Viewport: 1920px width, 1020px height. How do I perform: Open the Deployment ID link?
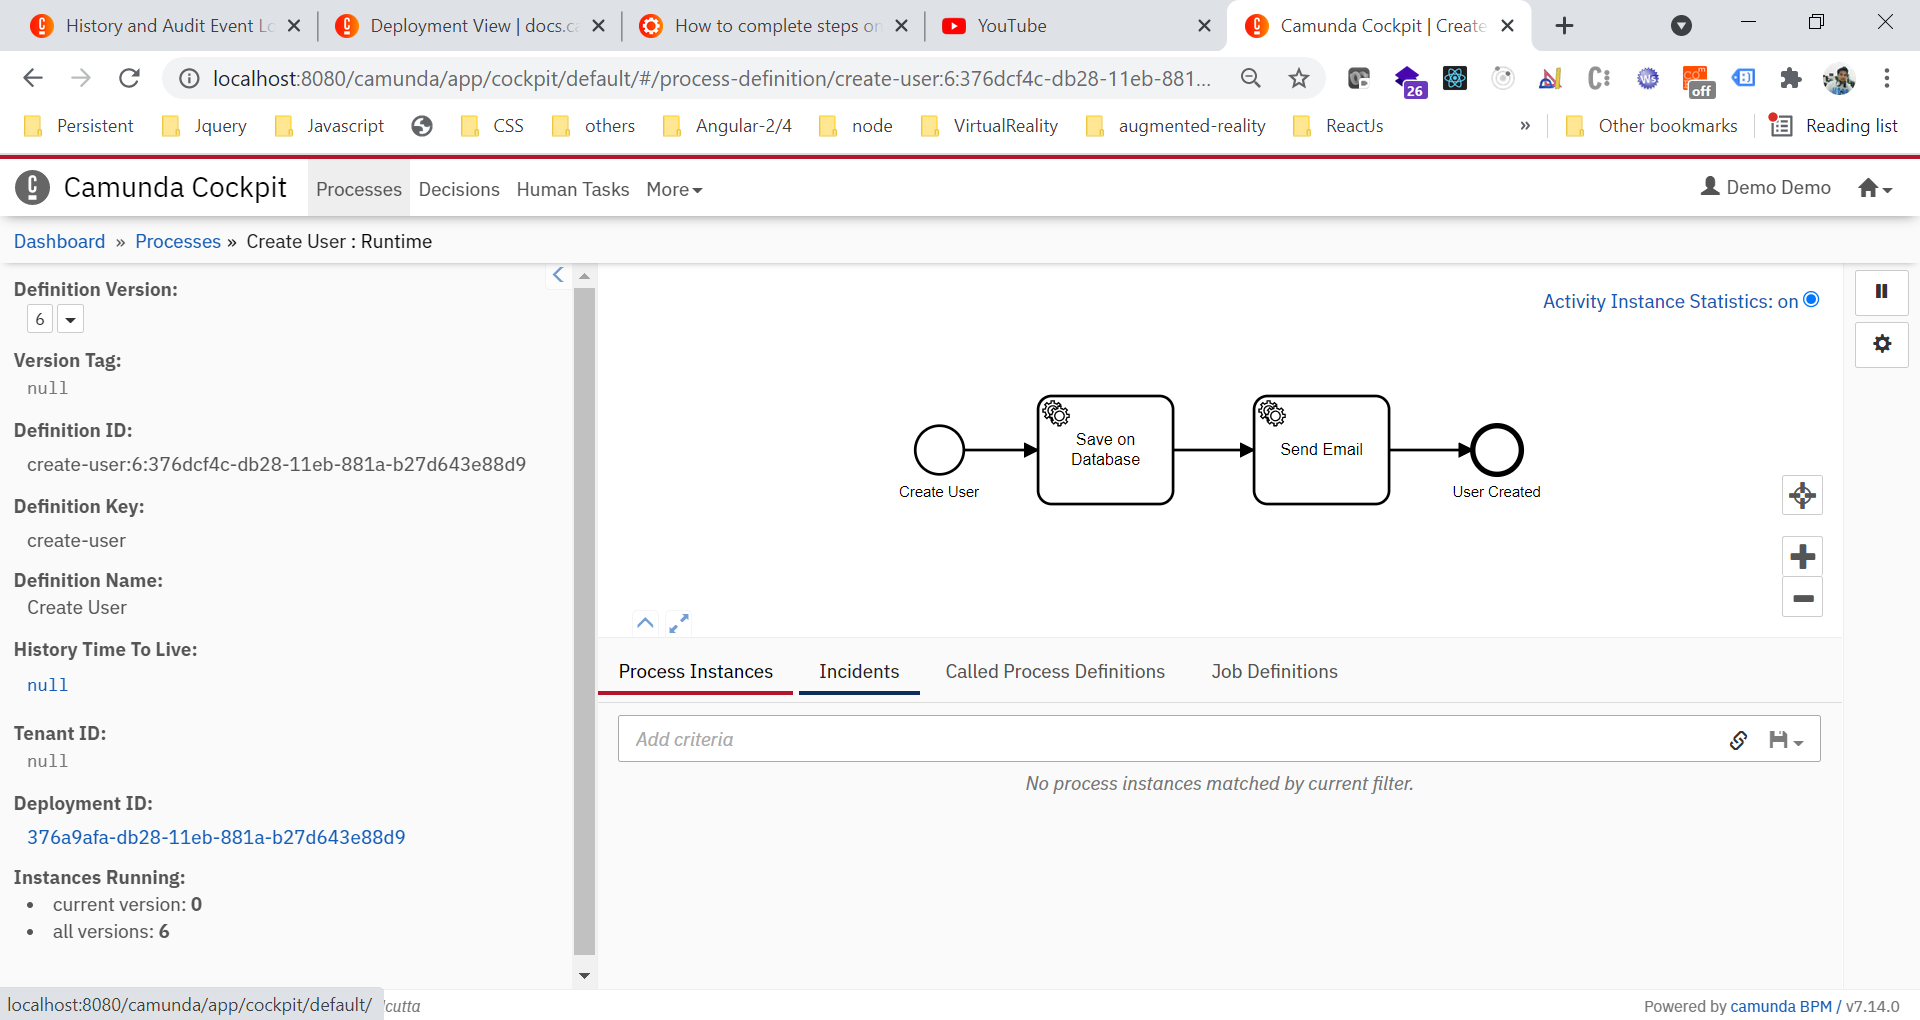pyautogui.click(x=216, y=838)
